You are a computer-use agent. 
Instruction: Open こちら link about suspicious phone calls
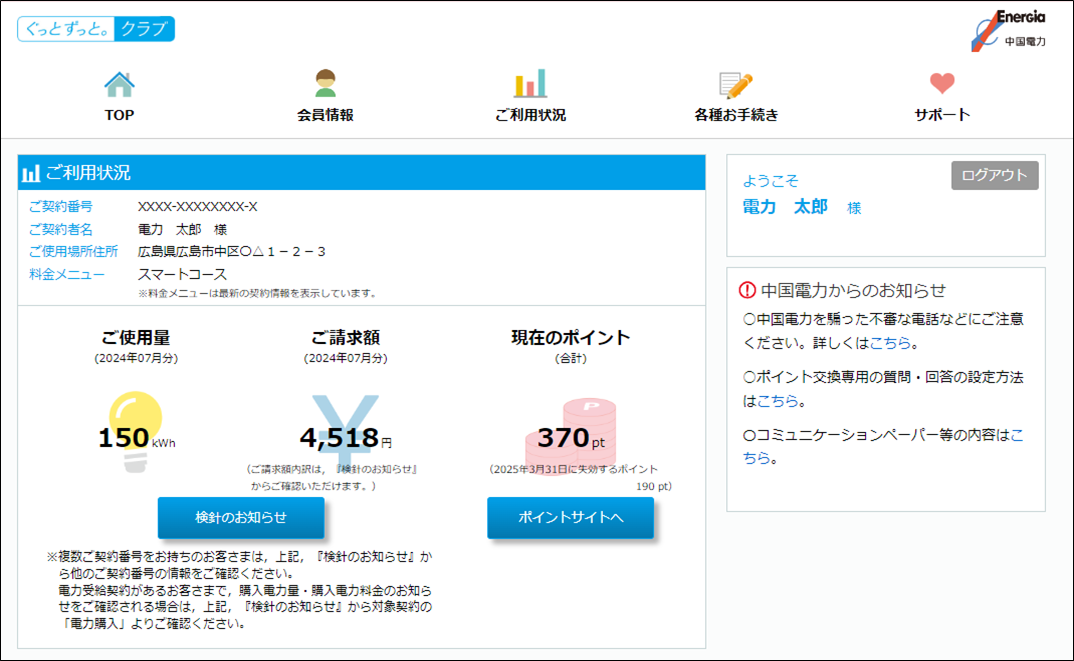[890, 342]
